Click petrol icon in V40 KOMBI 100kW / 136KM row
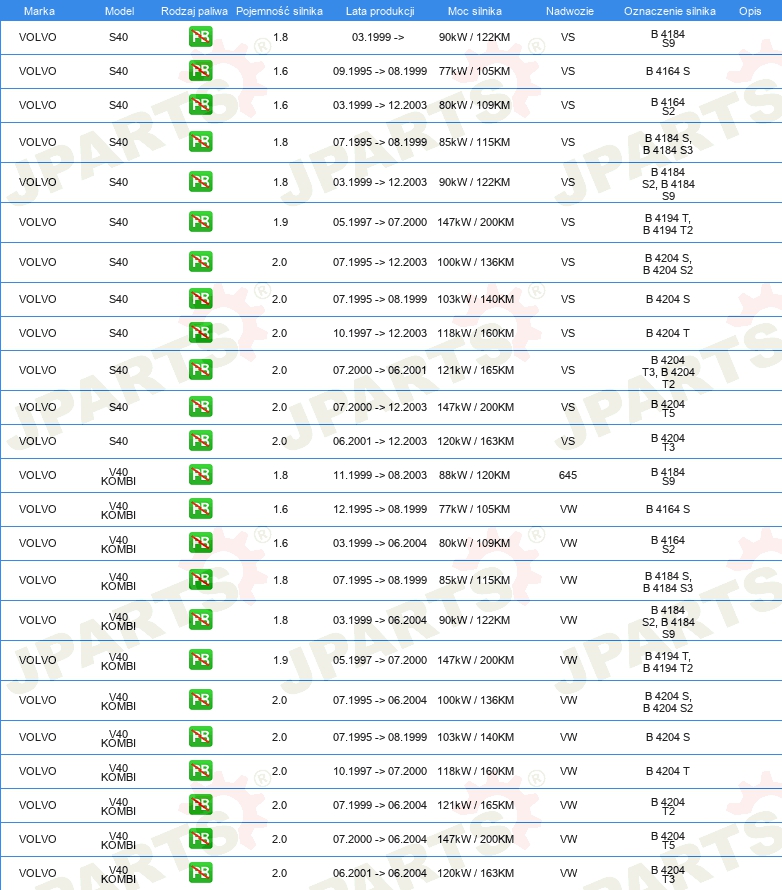The image size is (782, 890). [x=201, y=700]
